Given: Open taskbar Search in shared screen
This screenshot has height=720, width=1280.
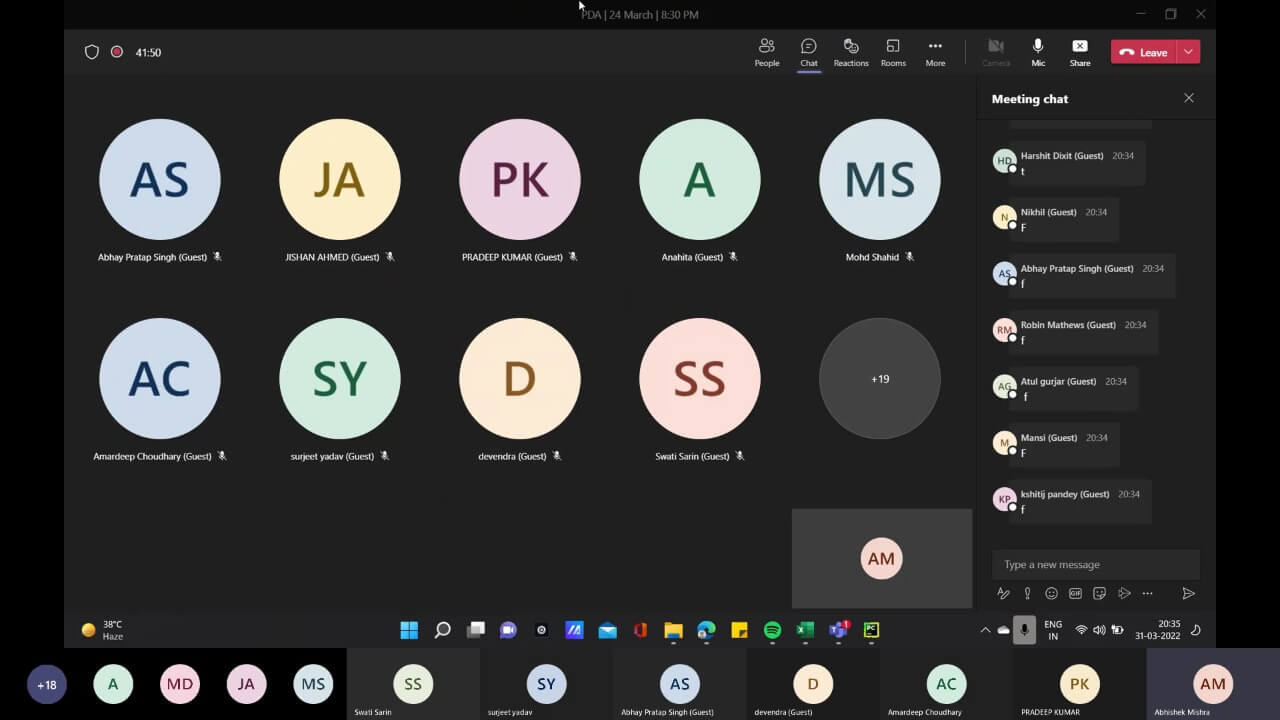Looking at the screenshot, I should [442, 630].
